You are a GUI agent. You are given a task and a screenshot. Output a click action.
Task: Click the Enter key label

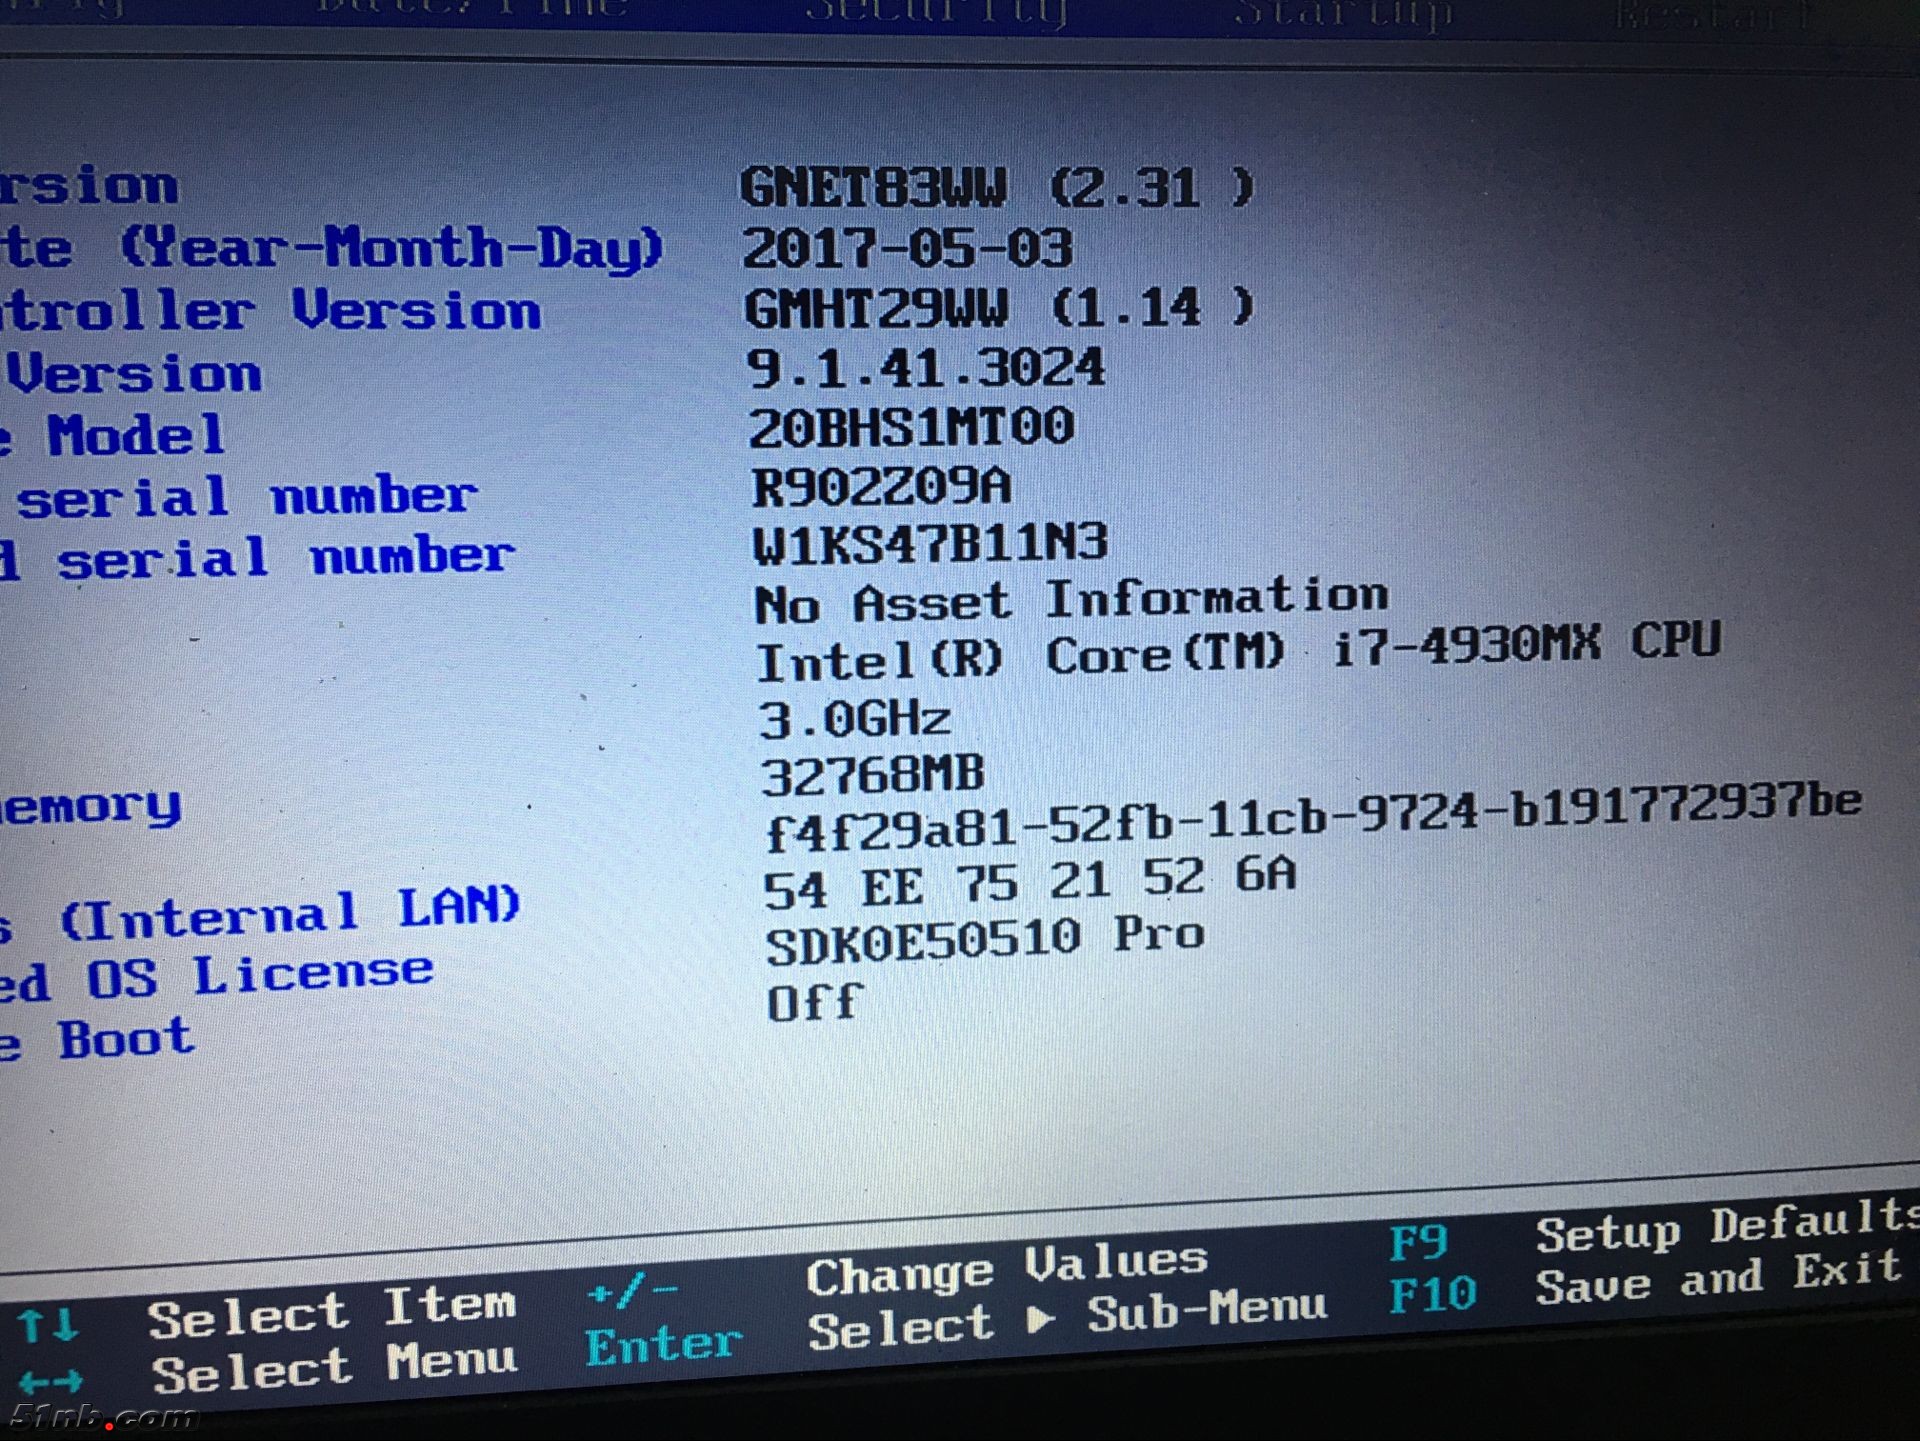tap(664, 1346)
